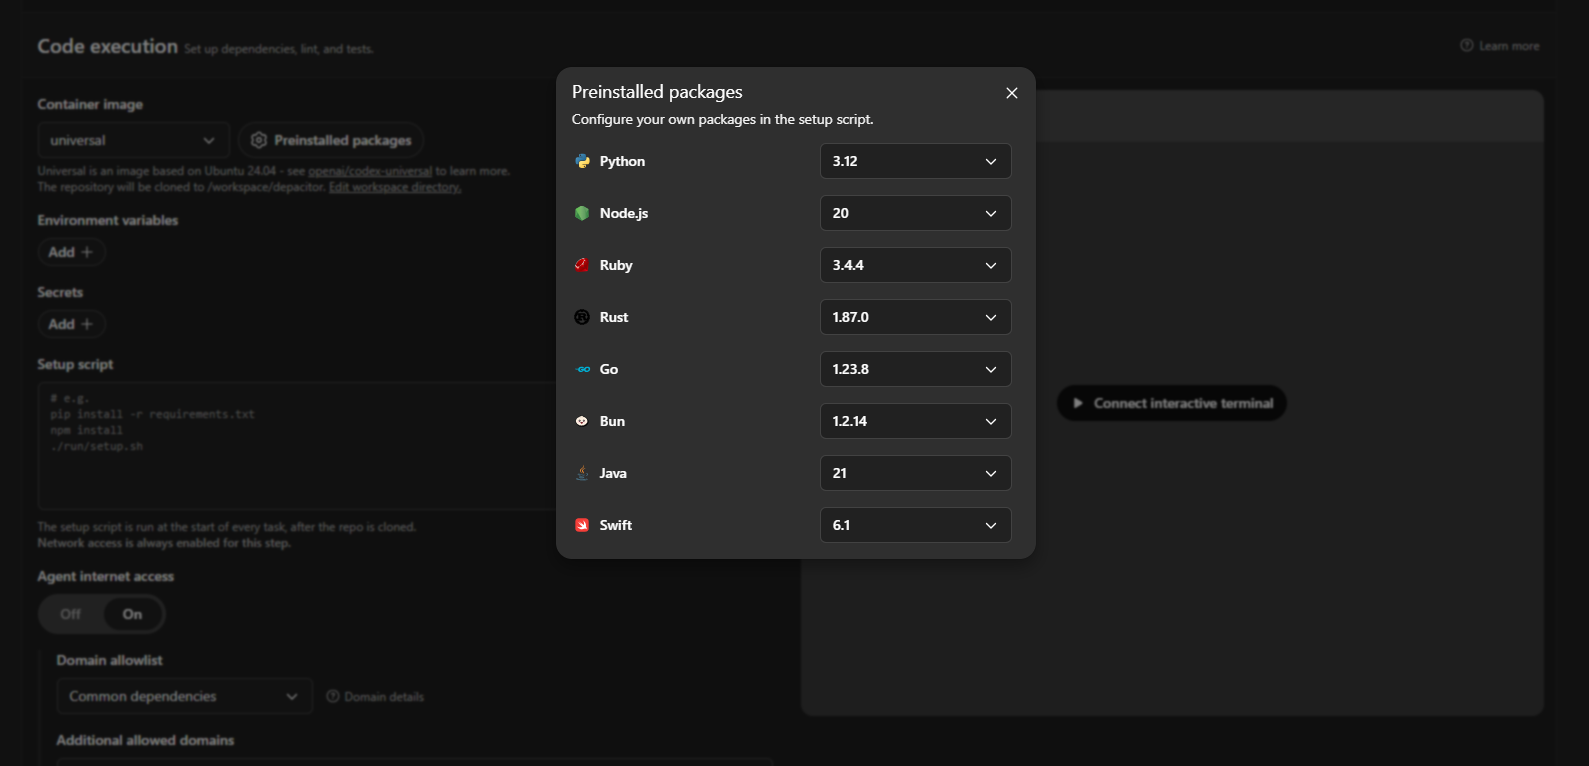Open Domain details
Viewport: 1589px width, 766px height.
375,697
